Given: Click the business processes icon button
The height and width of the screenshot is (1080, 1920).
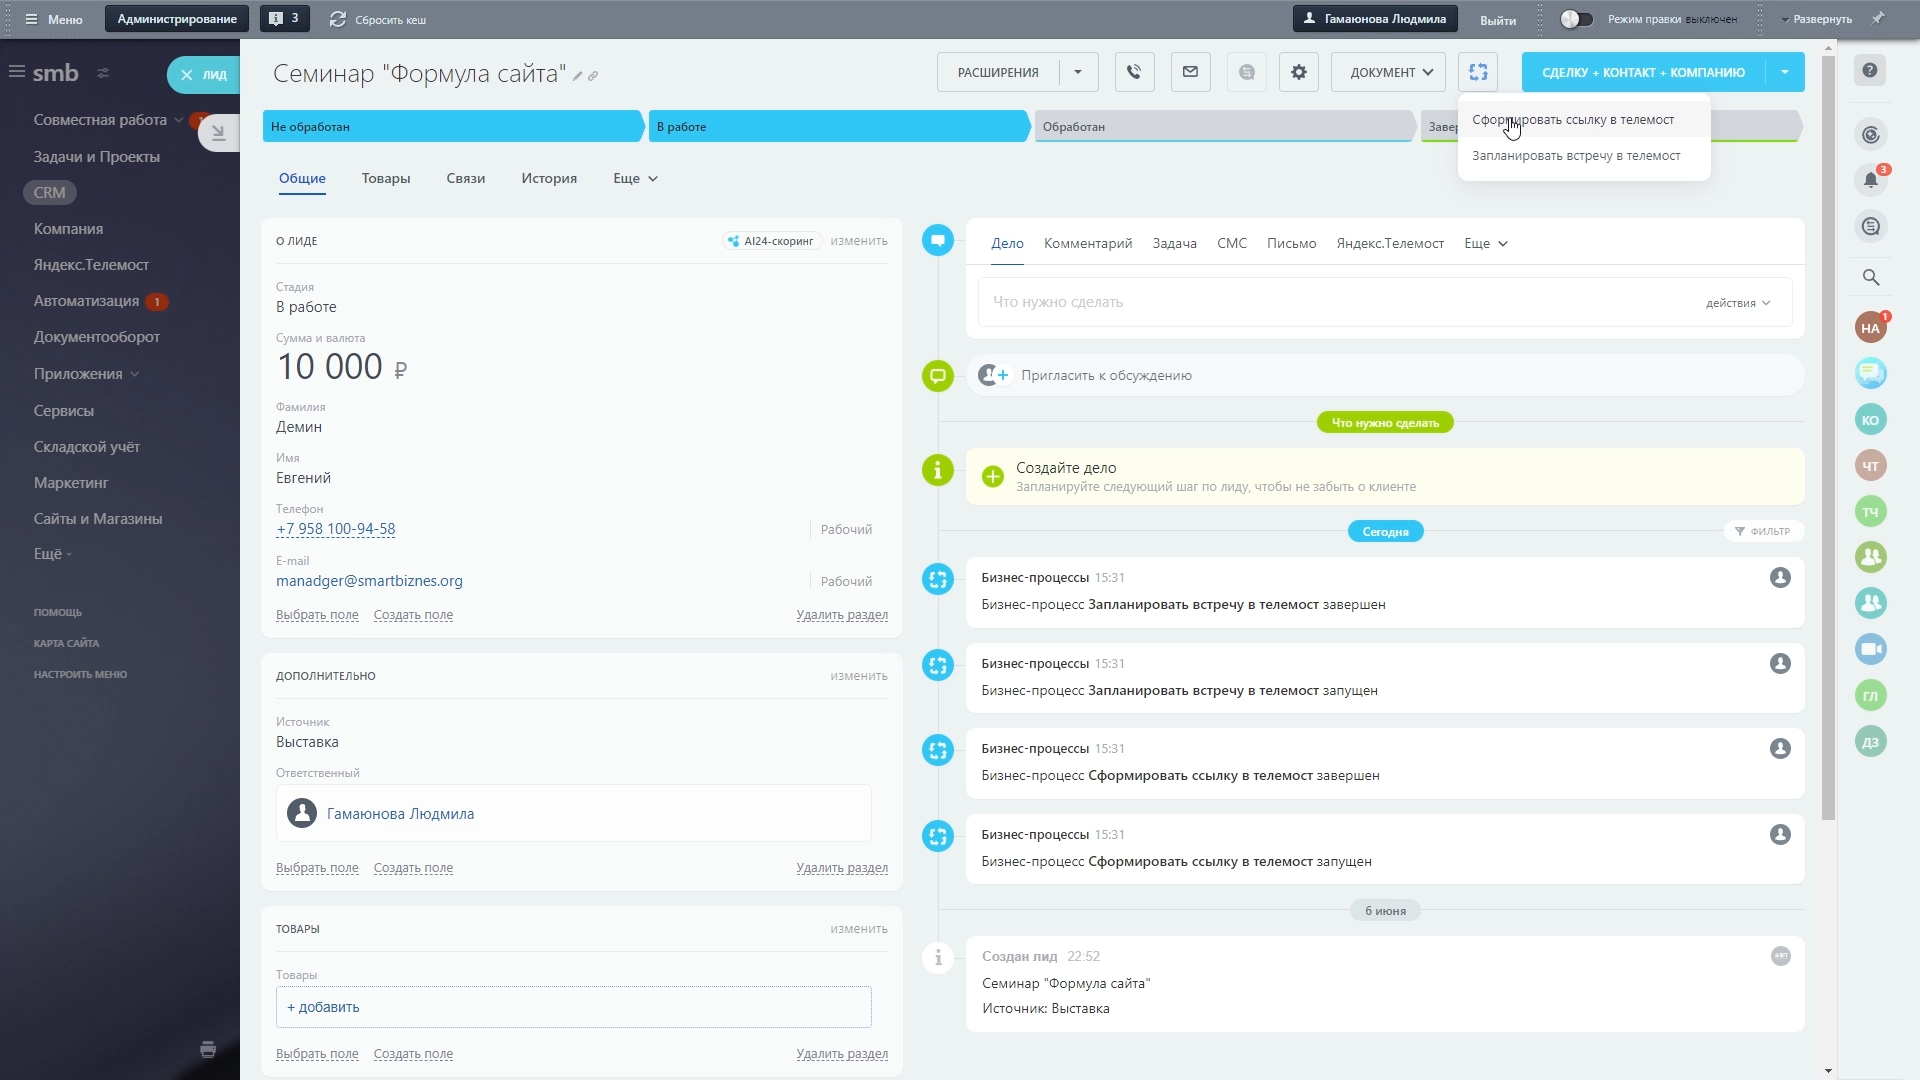Looking at the screenshot, I should 1478,72.
